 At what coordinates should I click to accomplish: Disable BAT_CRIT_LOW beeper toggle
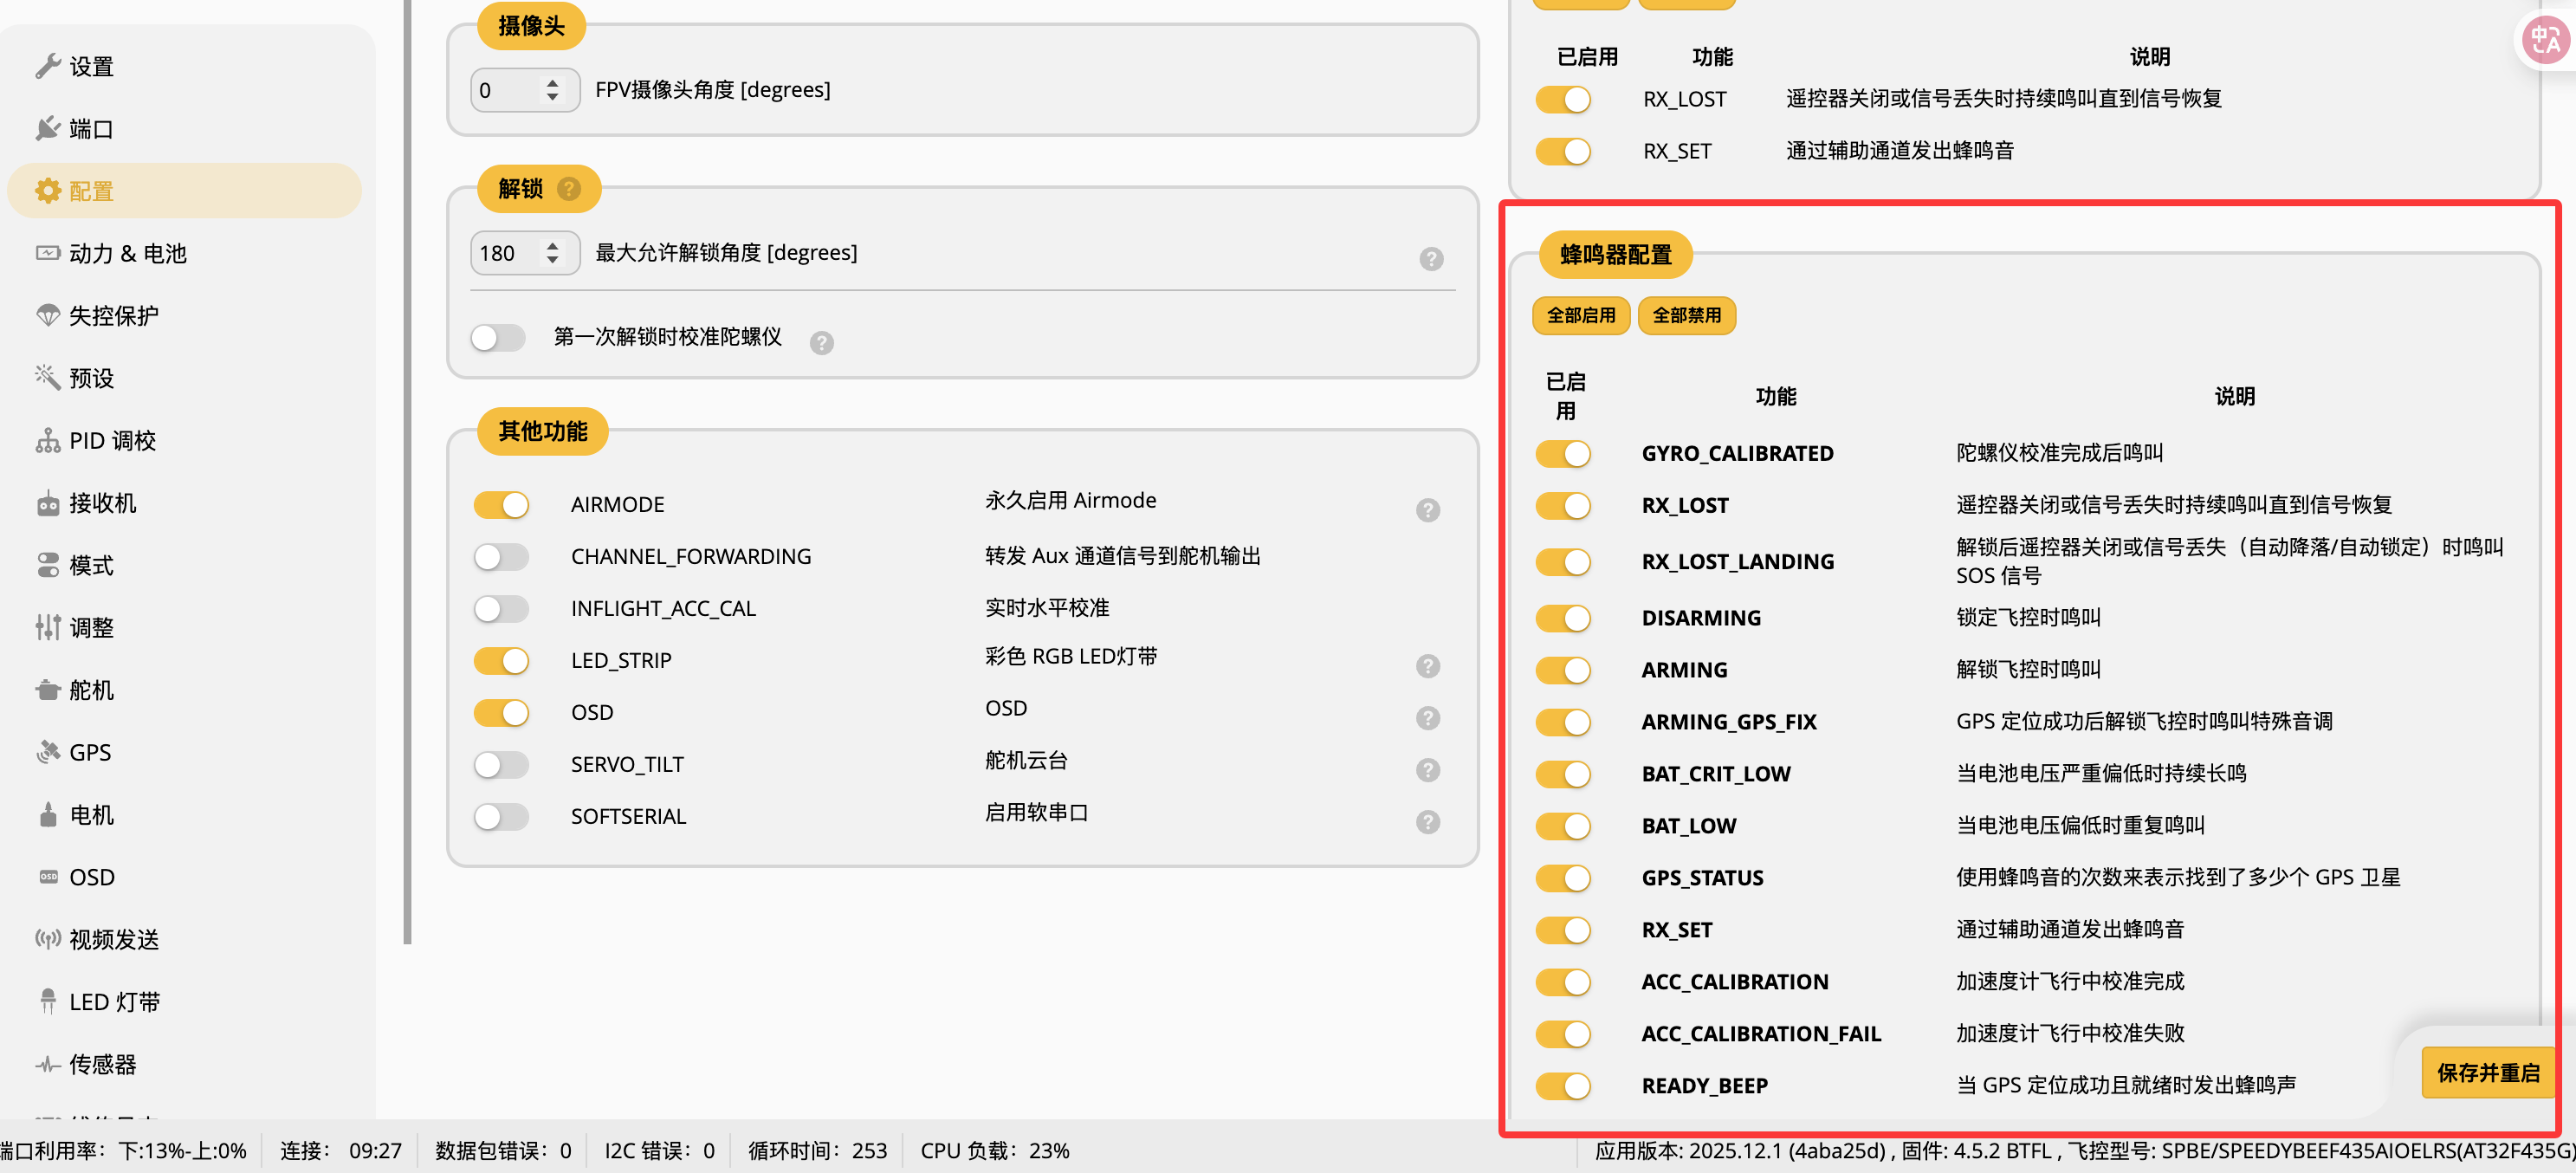point(1563,774)
